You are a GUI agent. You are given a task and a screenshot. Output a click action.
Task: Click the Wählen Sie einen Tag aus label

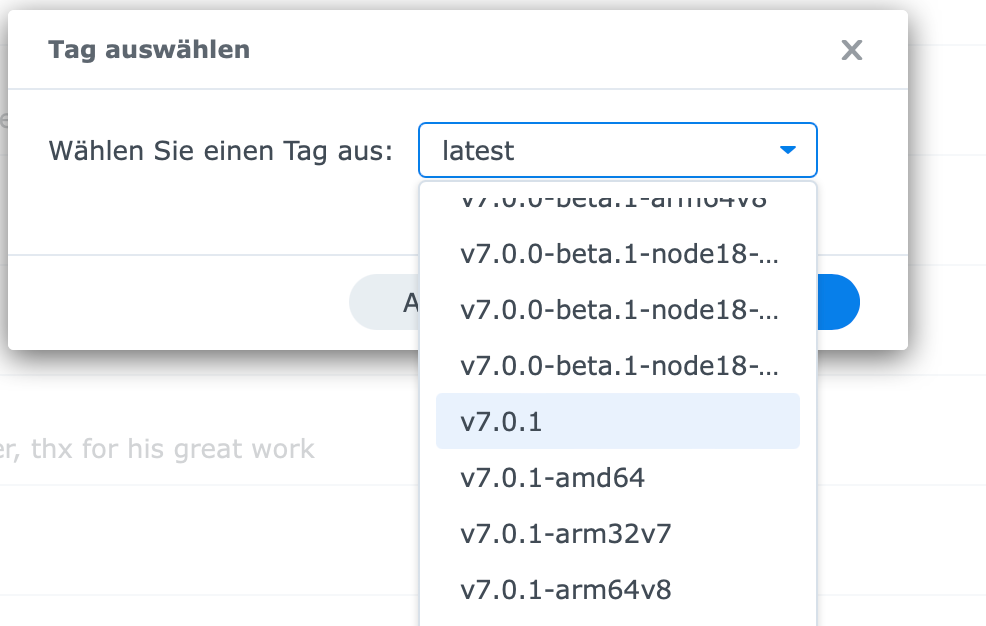(x=220, y=151)
